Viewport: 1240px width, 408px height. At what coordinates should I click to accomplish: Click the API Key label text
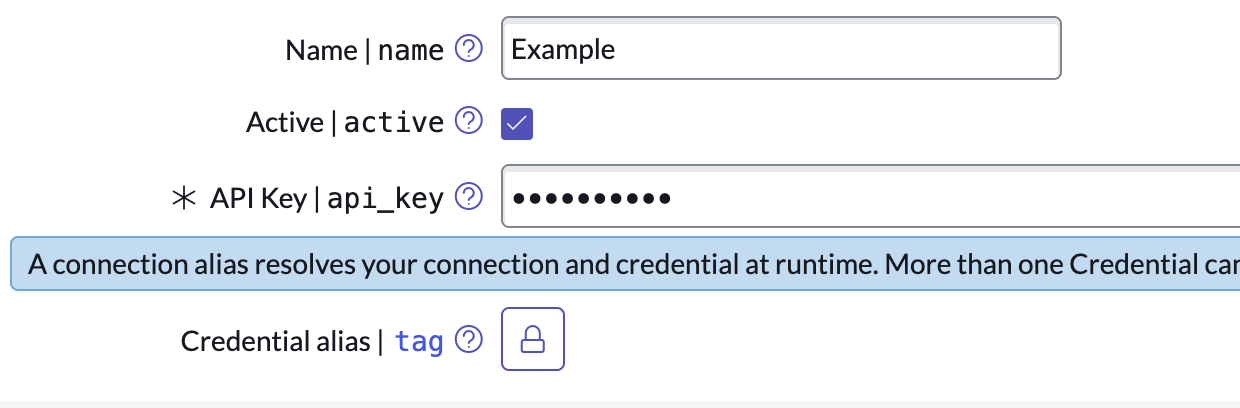click(x=258, y=199)
